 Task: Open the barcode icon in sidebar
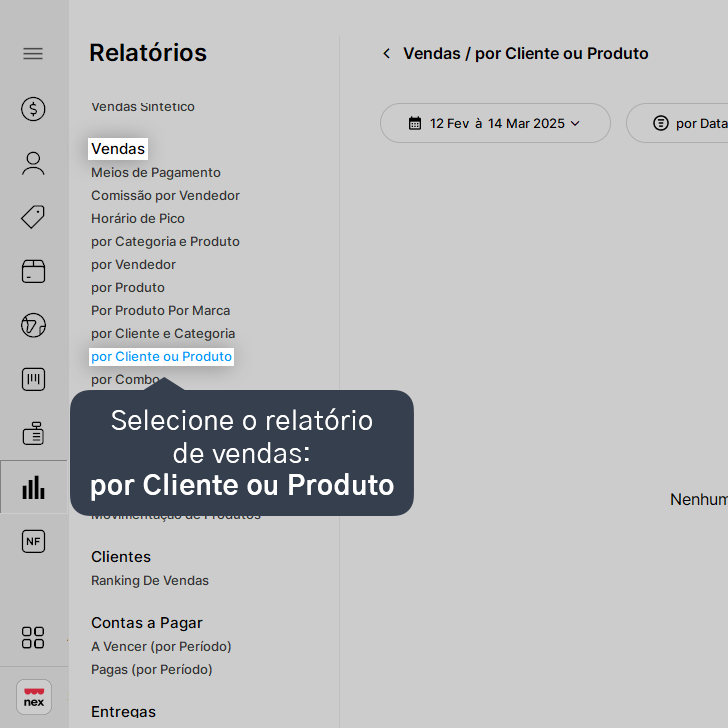33,379
